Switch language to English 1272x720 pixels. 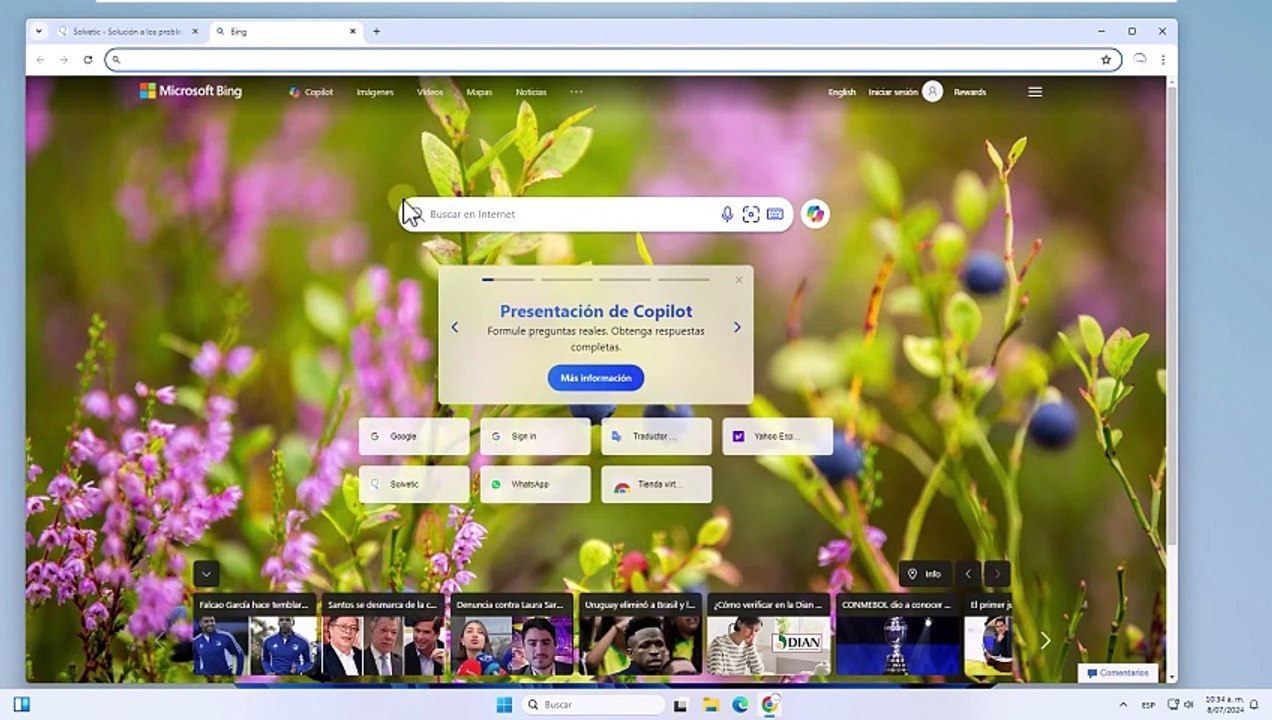(842, 92)
